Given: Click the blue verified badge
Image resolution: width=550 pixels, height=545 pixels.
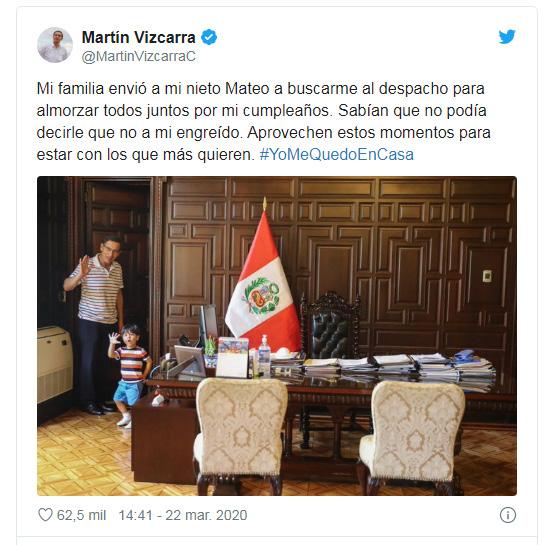Looking at the screenshot, I should coord(209,37).
